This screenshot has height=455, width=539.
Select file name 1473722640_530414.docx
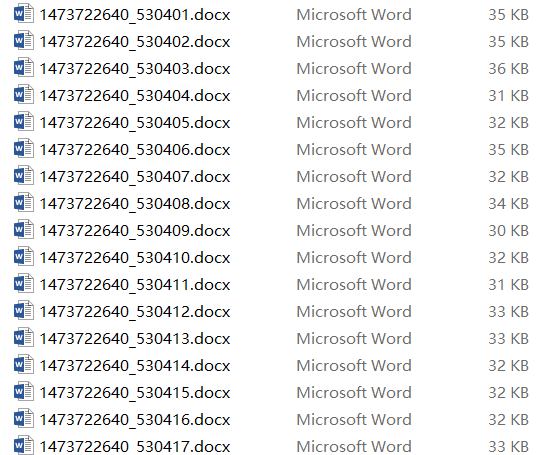[135, 366]
